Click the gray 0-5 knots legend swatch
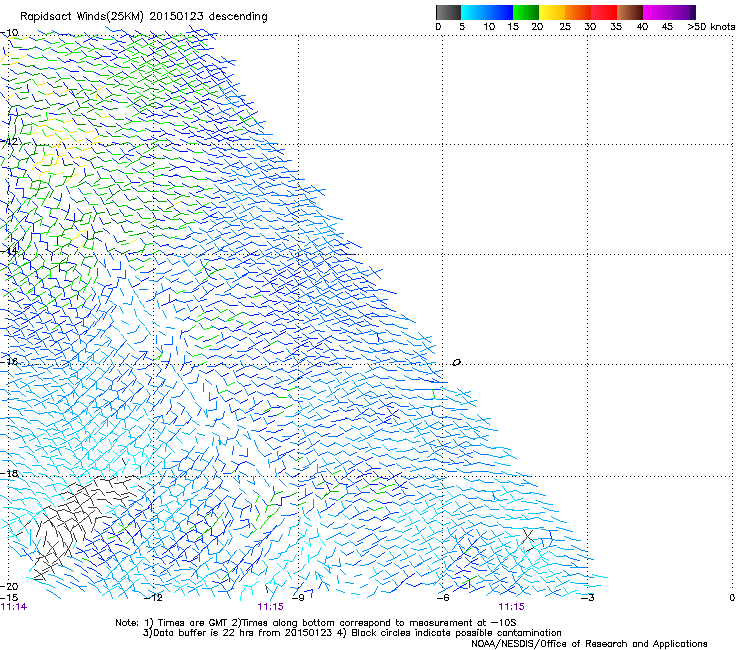The image size is (740, 650). click(448, 12)
